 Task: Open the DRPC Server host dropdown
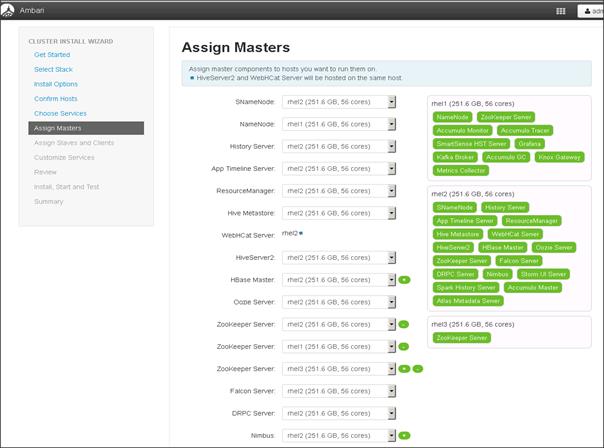point(339,413)
